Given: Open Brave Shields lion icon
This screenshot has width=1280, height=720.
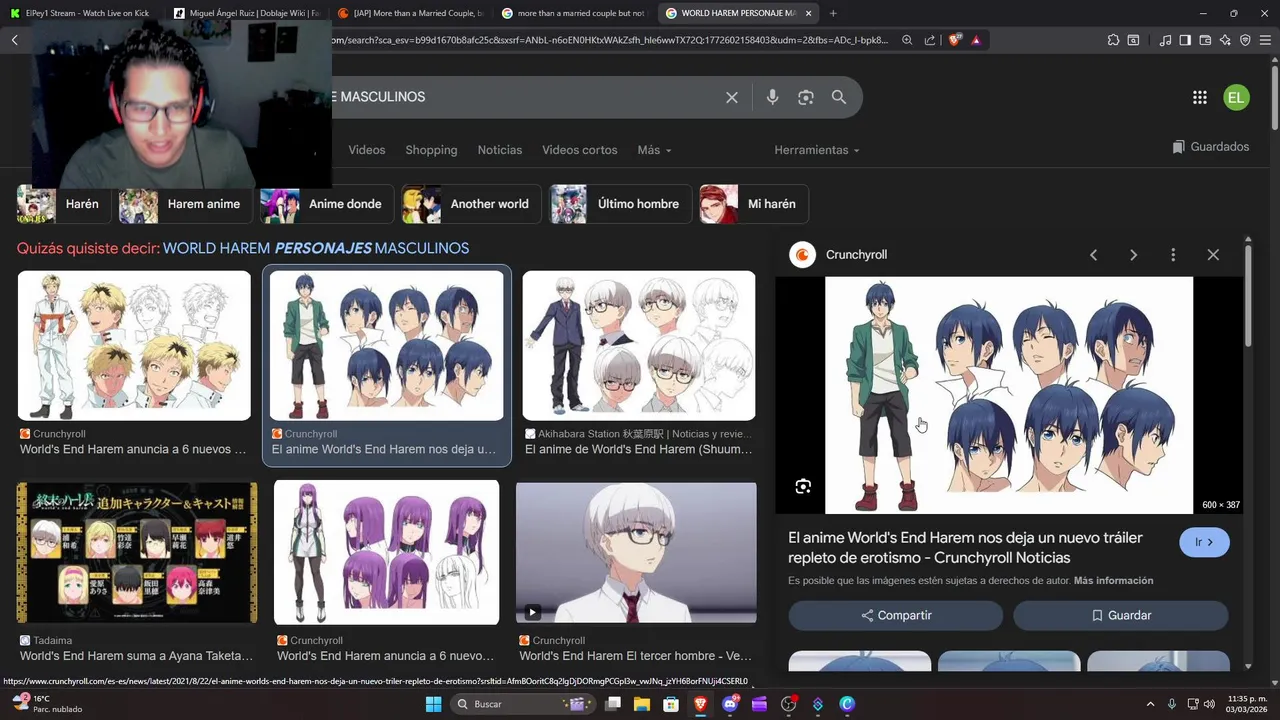Looking at the screenshot, I should click(x=954, y=40).
